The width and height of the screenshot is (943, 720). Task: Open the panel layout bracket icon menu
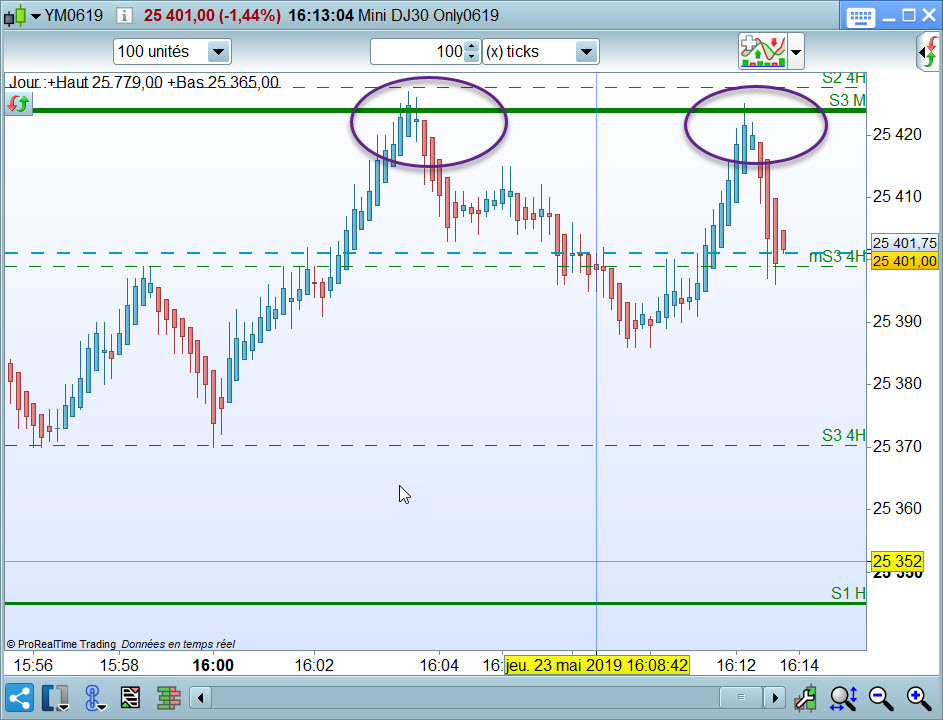pos(55,698)
